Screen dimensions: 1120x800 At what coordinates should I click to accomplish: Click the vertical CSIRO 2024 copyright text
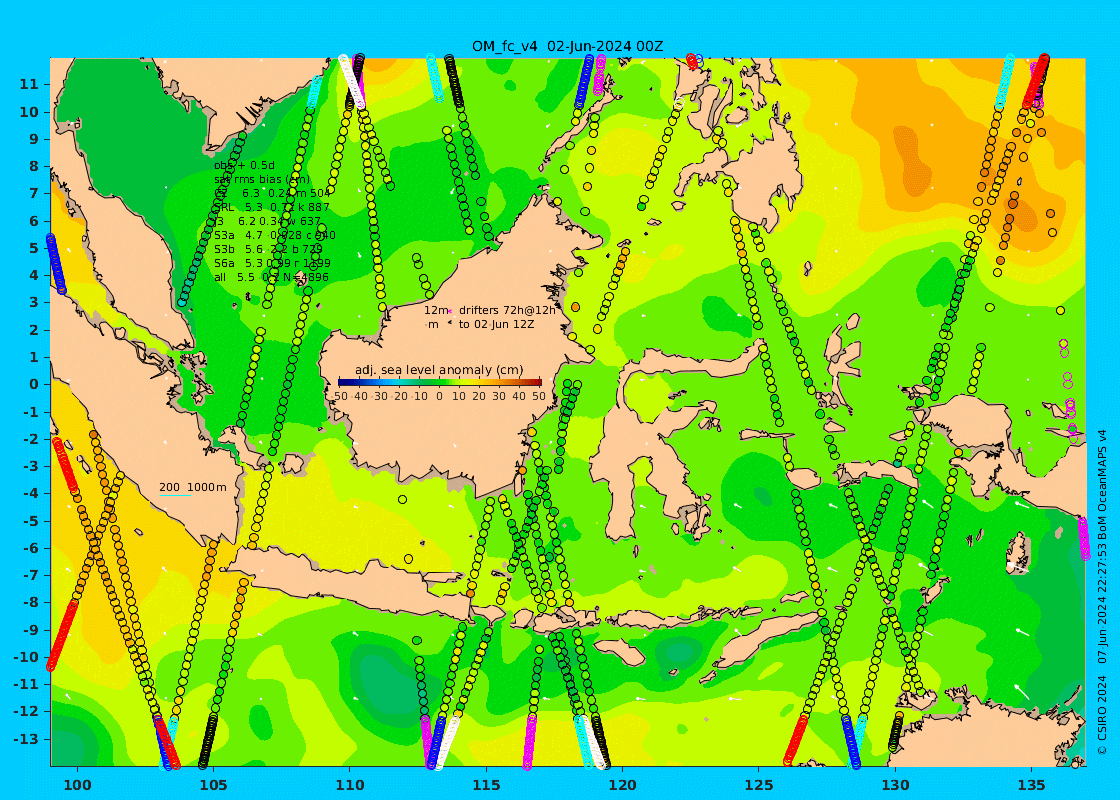tap(1102, 591)
